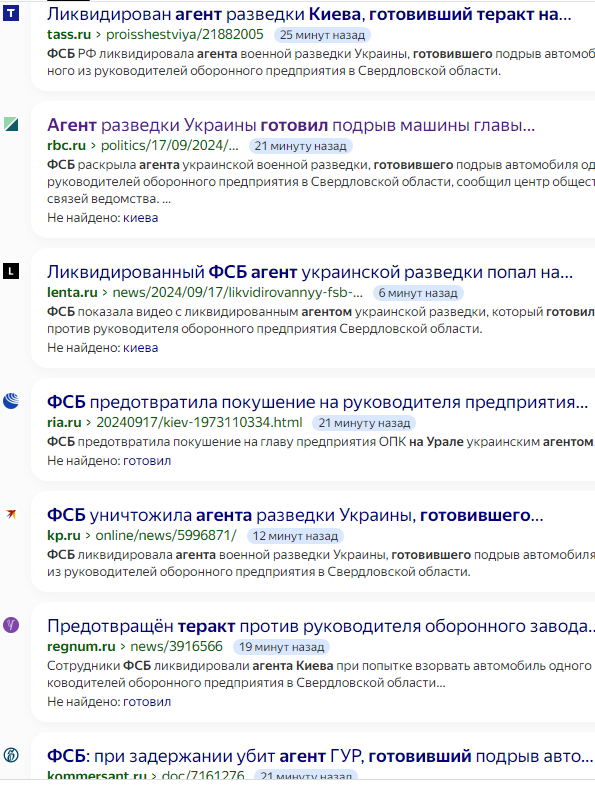The width and height of the screenshot is (595, 786).
Task: Open headline "ФСБ уничтожила агента разведки Украины"
Action: (x=295, y=515)
